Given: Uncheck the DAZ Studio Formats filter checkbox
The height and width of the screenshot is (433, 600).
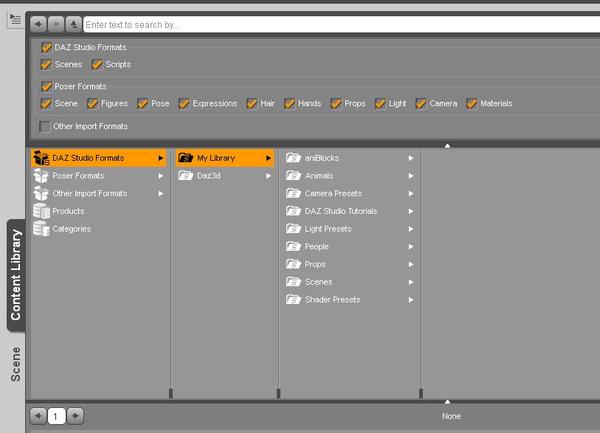Looking at the screenshot, I should pyautogui.click(x=46, y=47).
